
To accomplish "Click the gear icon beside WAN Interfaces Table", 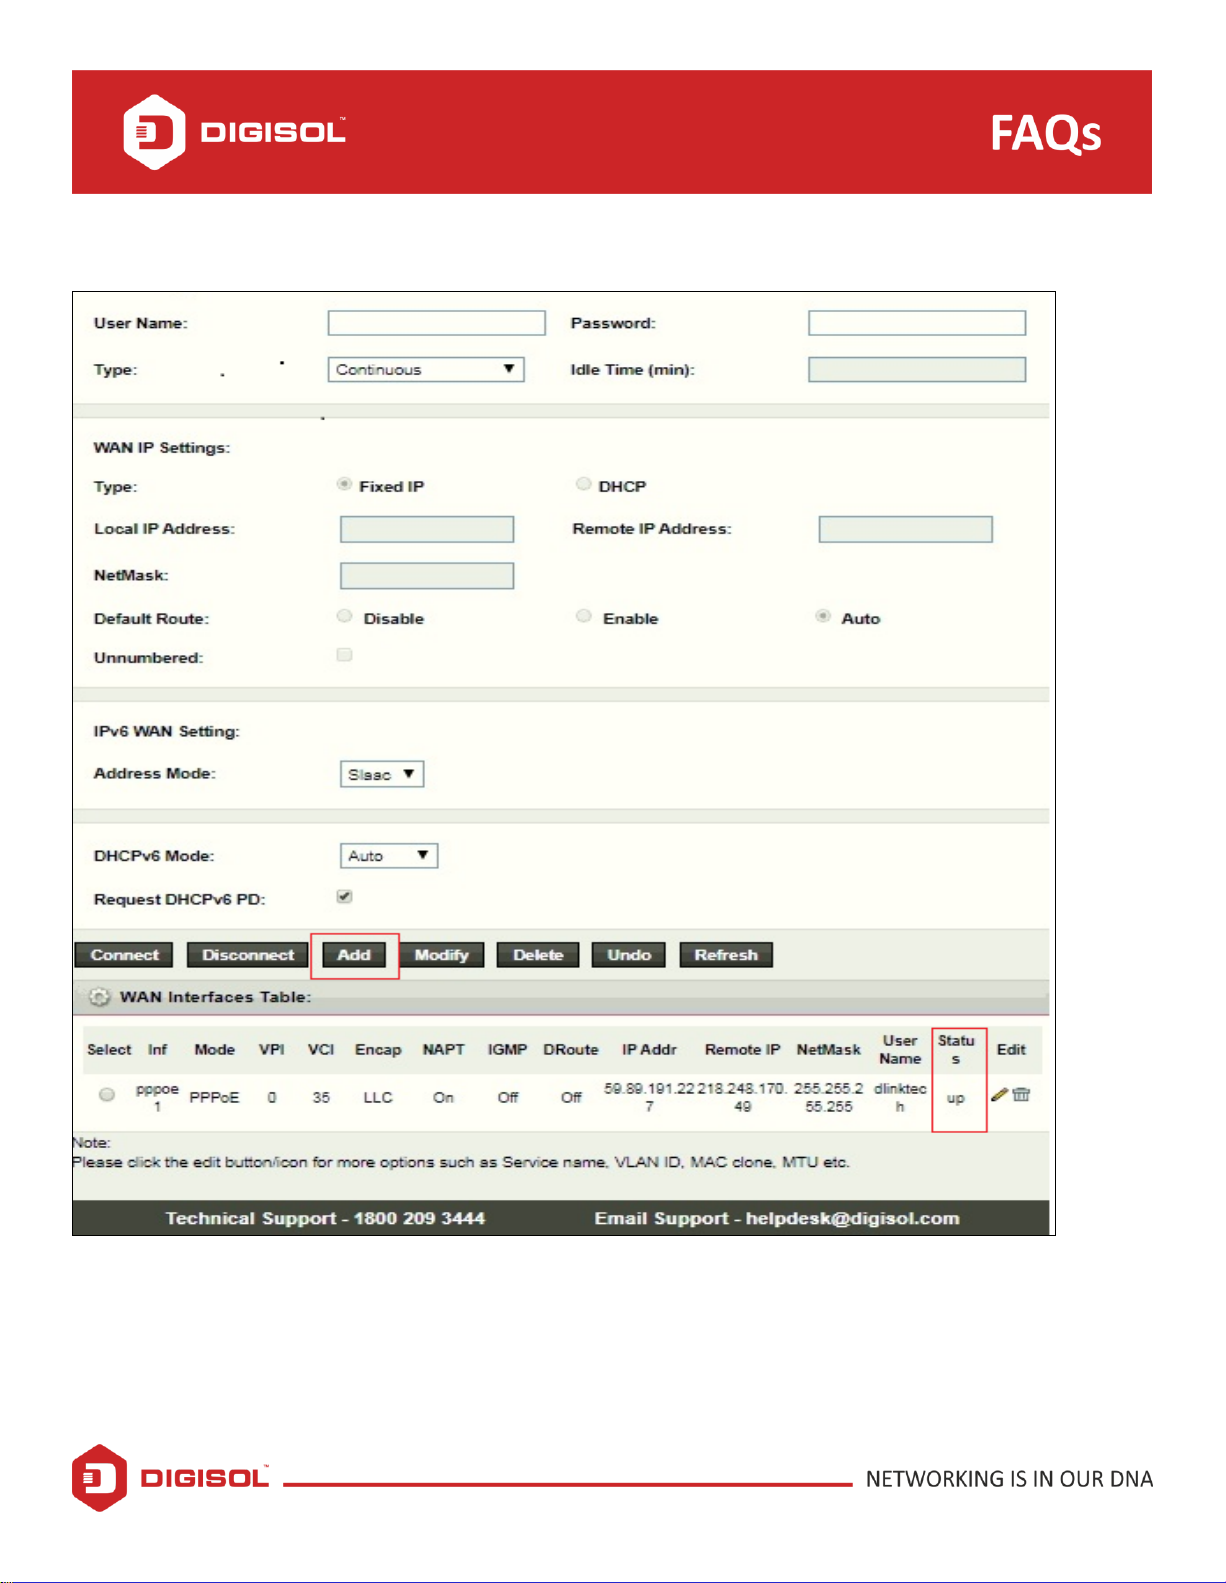I will click(x=99, y=997).
